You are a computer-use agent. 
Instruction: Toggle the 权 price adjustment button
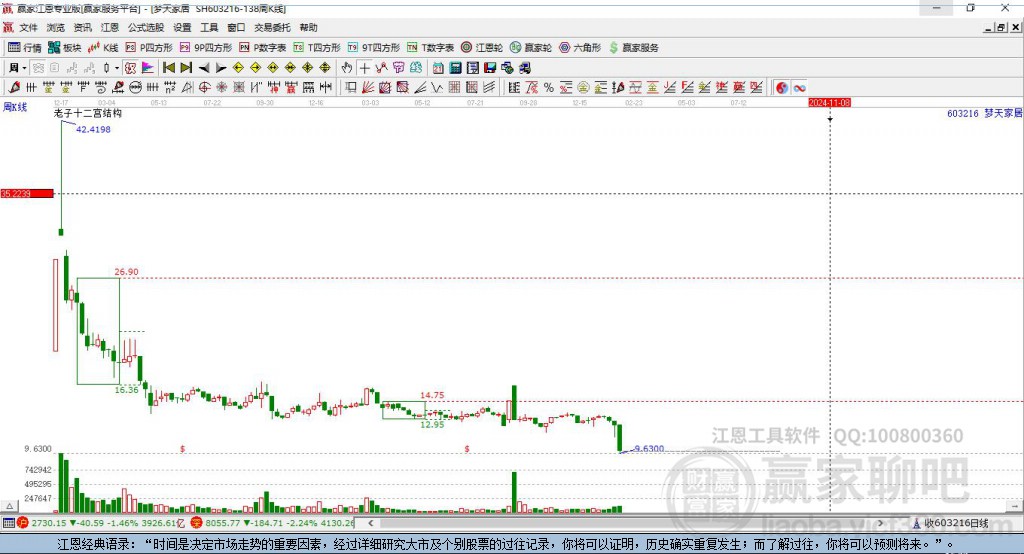(130, 68)
